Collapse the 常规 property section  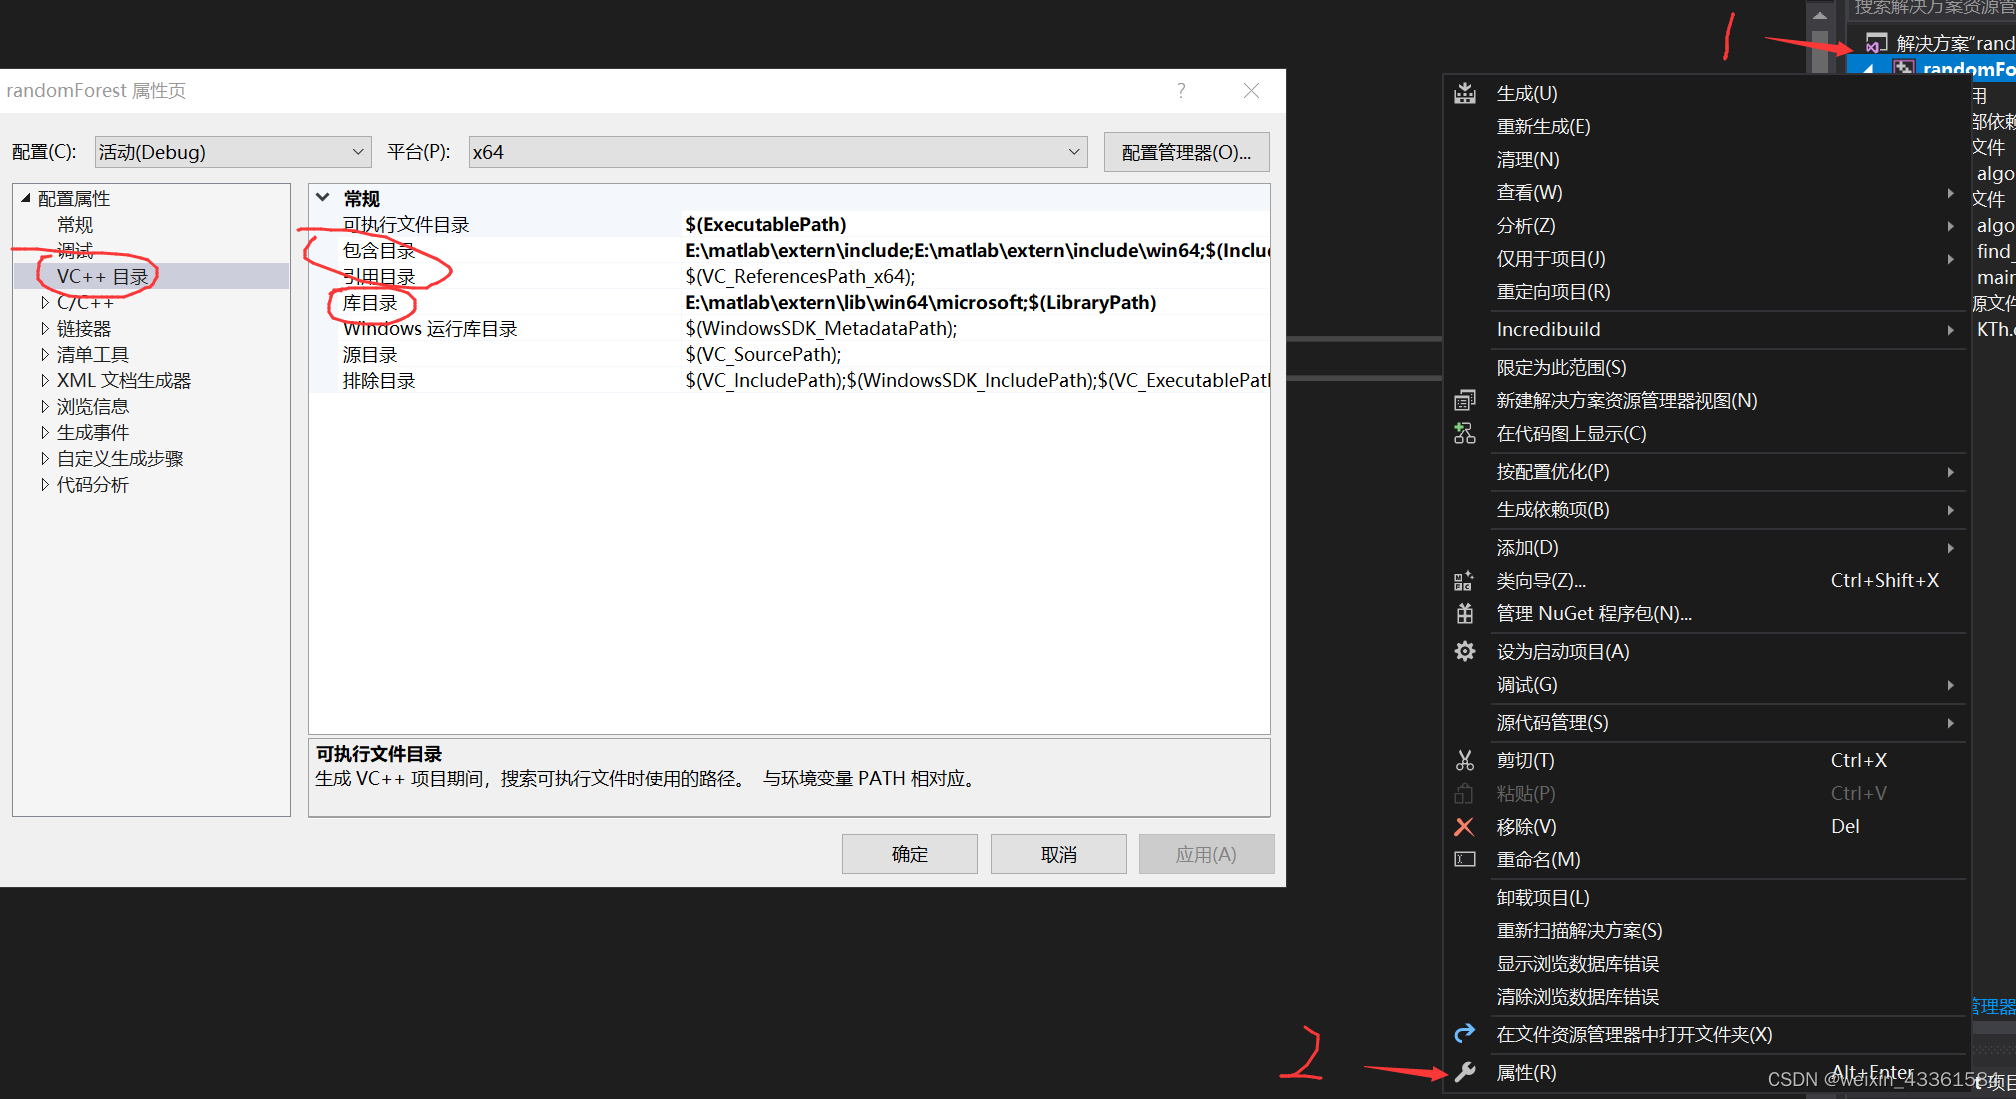point(323,198)
